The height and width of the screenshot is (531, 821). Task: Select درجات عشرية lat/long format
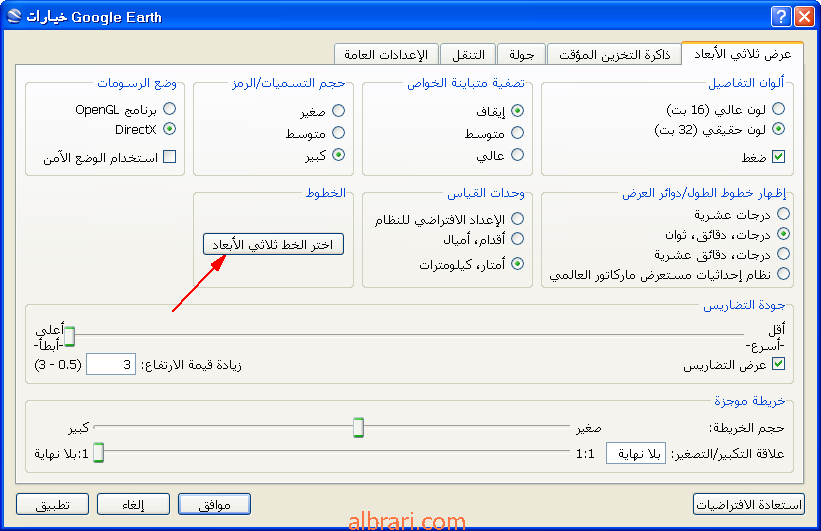coord(783,214)
